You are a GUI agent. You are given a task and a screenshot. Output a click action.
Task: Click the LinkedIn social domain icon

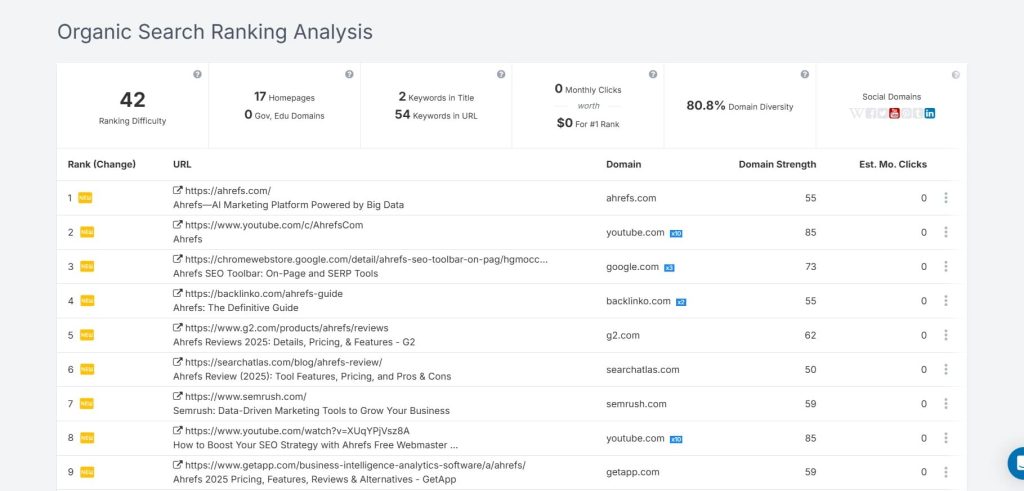(x=930, y=113)
